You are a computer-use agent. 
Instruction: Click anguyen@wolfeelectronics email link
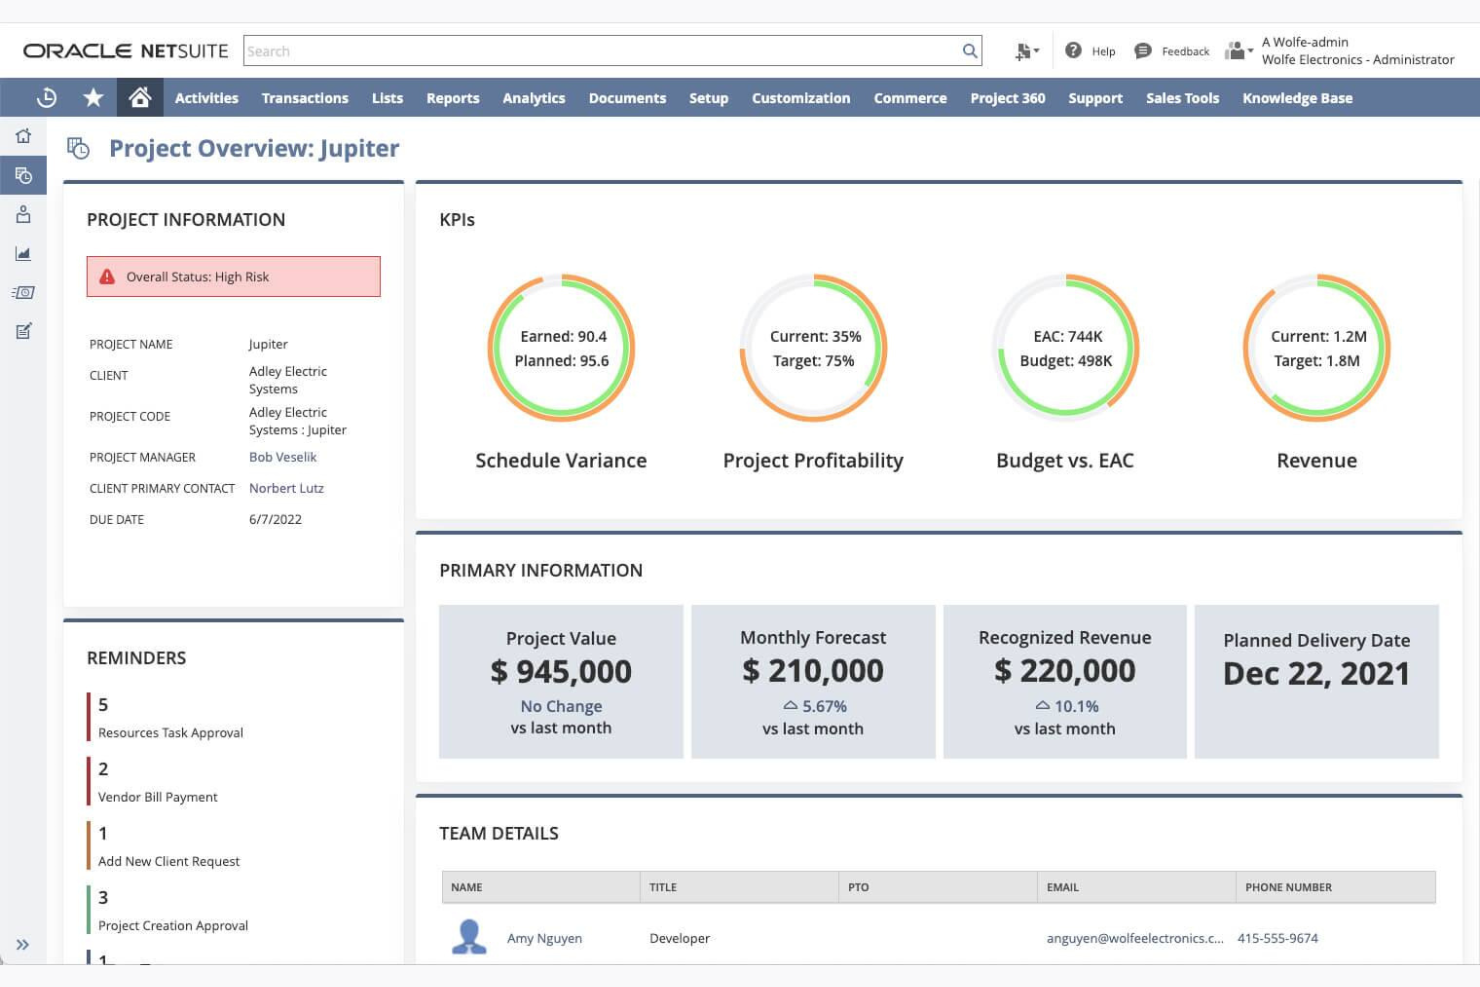pyautogui.click(x=1135, y=938)
